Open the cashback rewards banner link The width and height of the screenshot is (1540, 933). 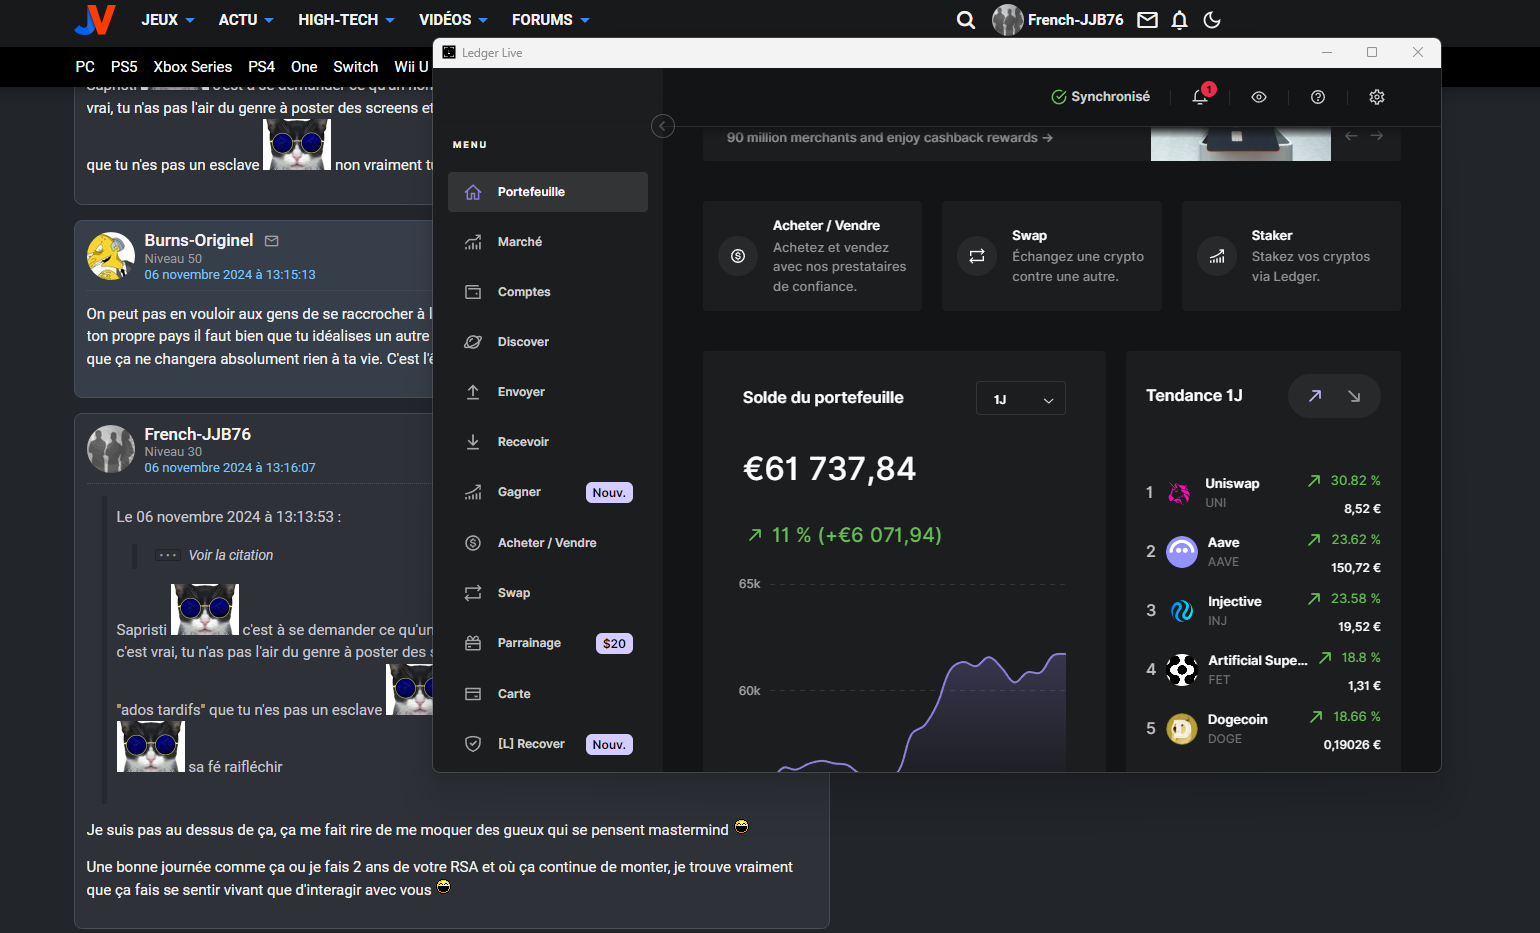(x=890, y=138)
